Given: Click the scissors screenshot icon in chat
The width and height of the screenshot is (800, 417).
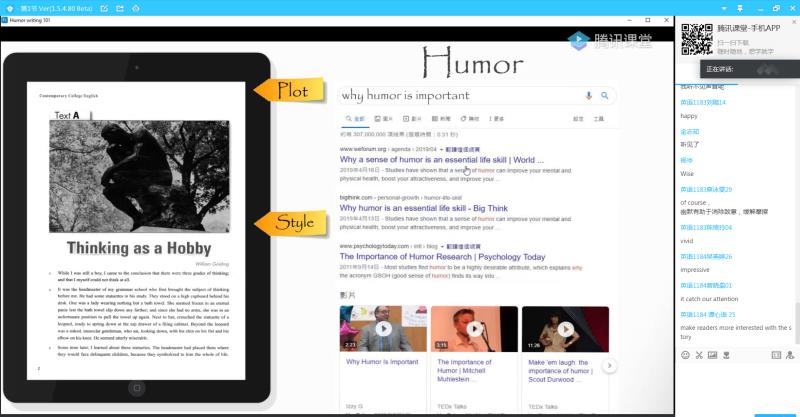Looking at the screenshot, I should pos(698,354).
